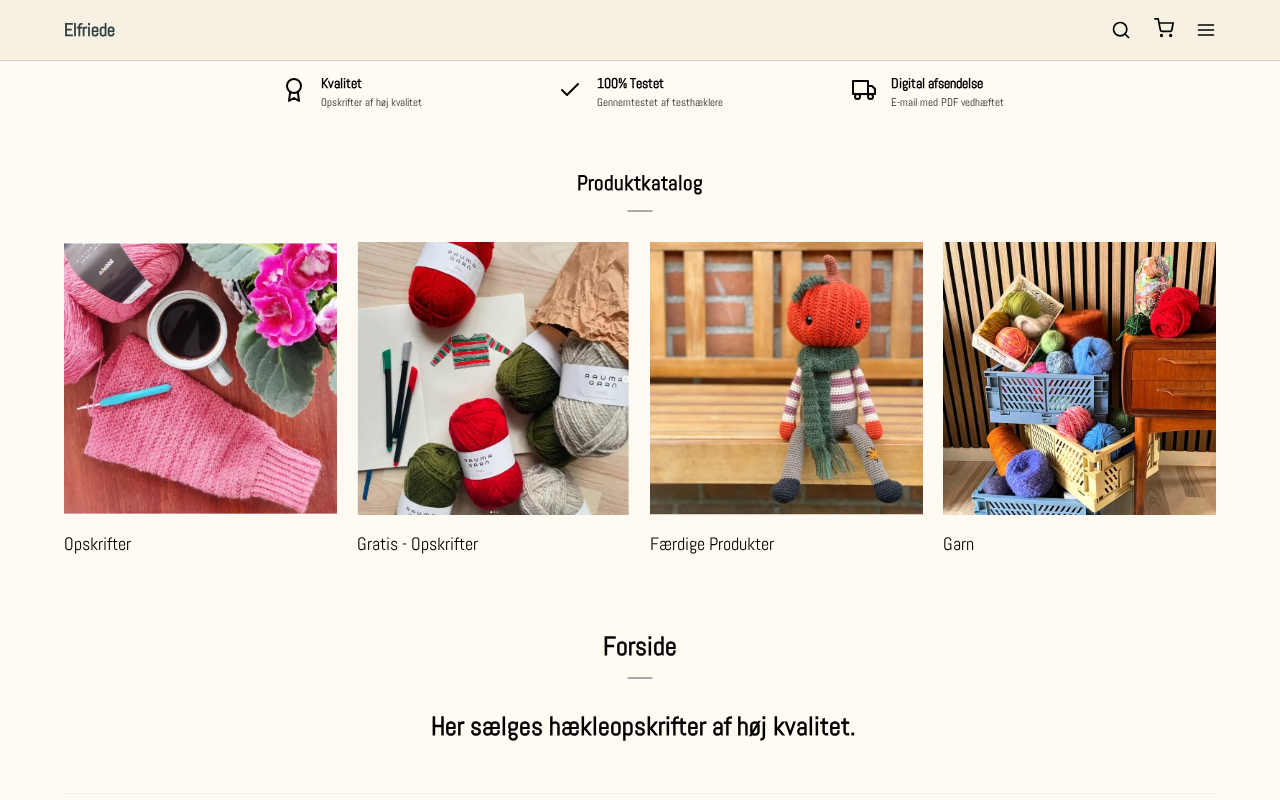
Task: Click the yarn crates thumbnail
Action: pyautogui.click(x=1079, y=378)
